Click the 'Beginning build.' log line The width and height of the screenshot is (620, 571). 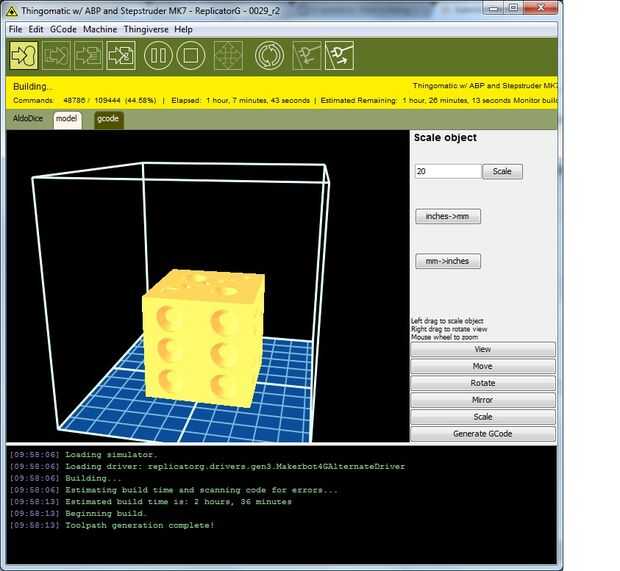tap(106, 514)
